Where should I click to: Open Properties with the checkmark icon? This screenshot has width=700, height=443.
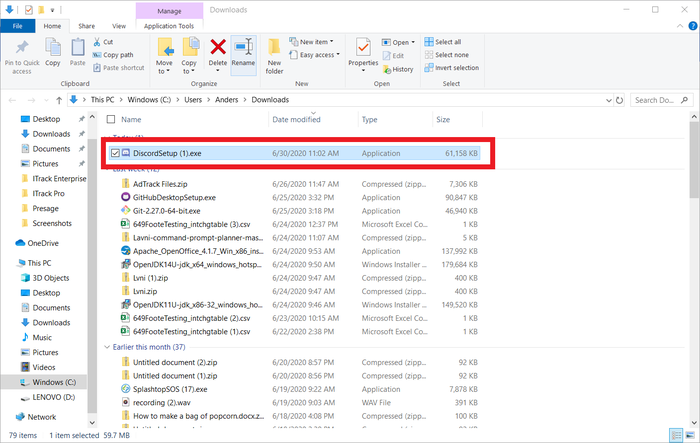(x=363, y=52)
